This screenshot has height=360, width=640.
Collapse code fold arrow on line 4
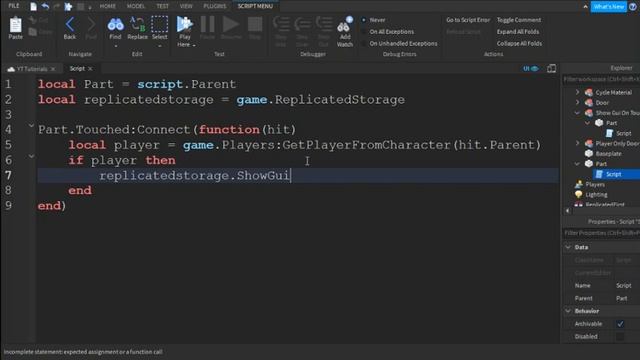coord(31,126)
